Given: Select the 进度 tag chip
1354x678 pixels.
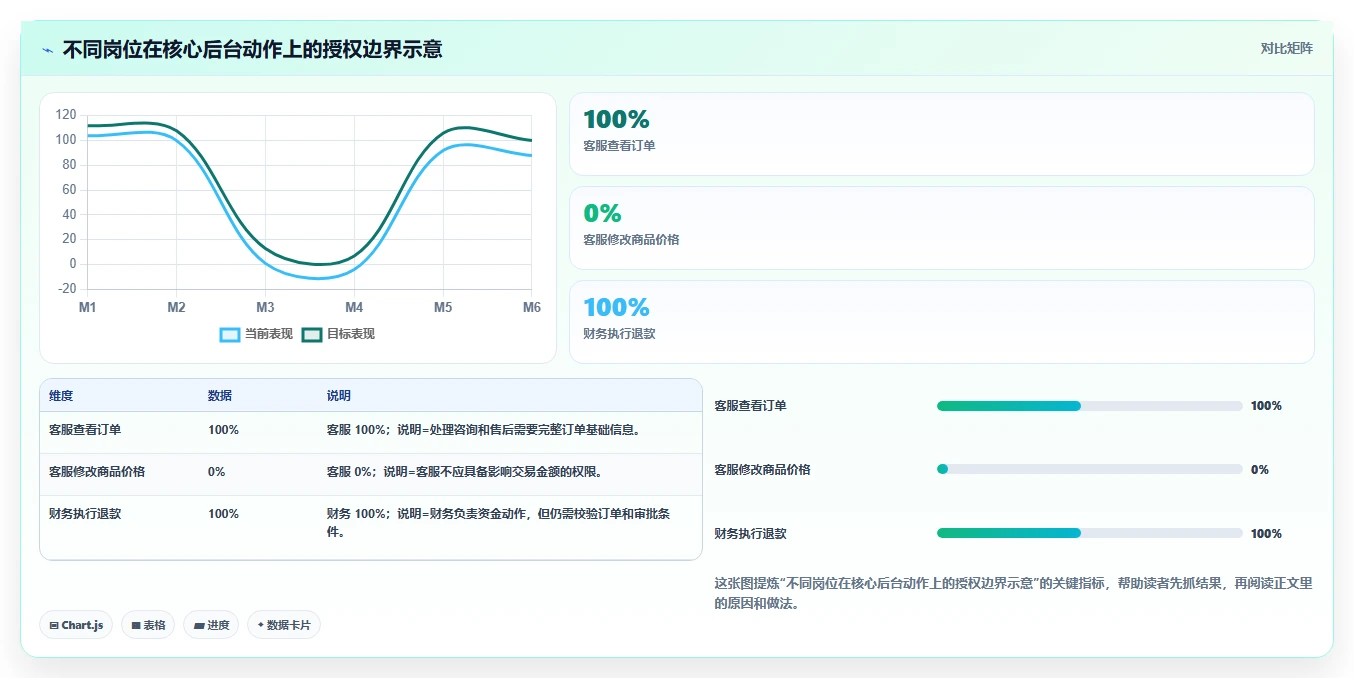Looking at the screenshot, I should tap(211, 625).
